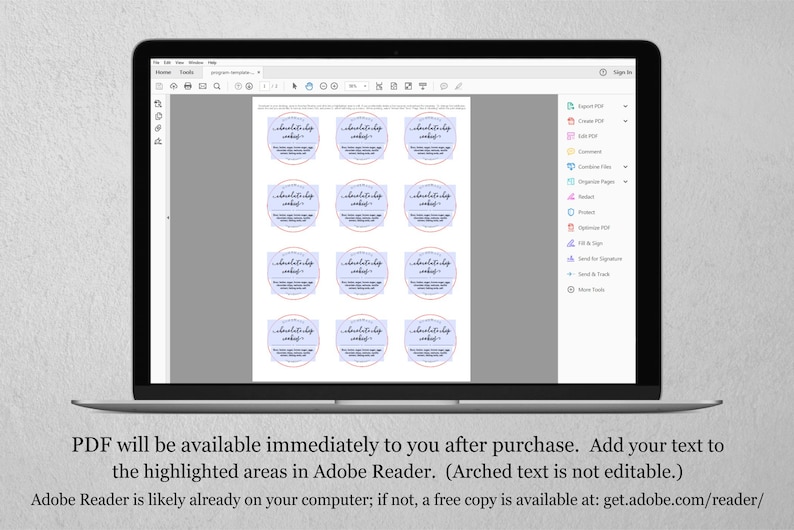
Task: Open the search magnifier tool
Action: click(217, 86)
